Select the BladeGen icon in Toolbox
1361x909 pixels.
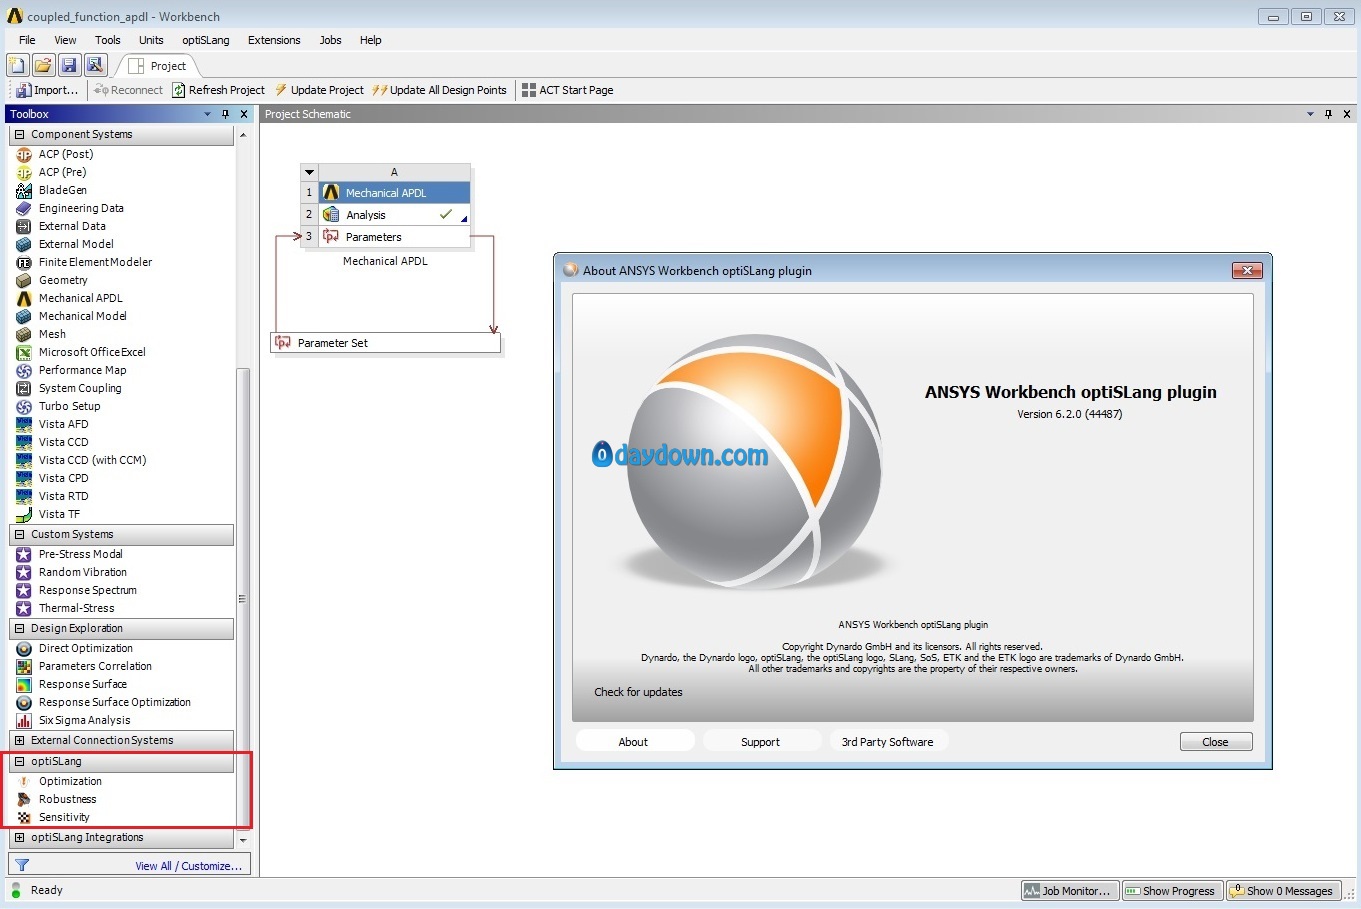[x=24, y=190]
